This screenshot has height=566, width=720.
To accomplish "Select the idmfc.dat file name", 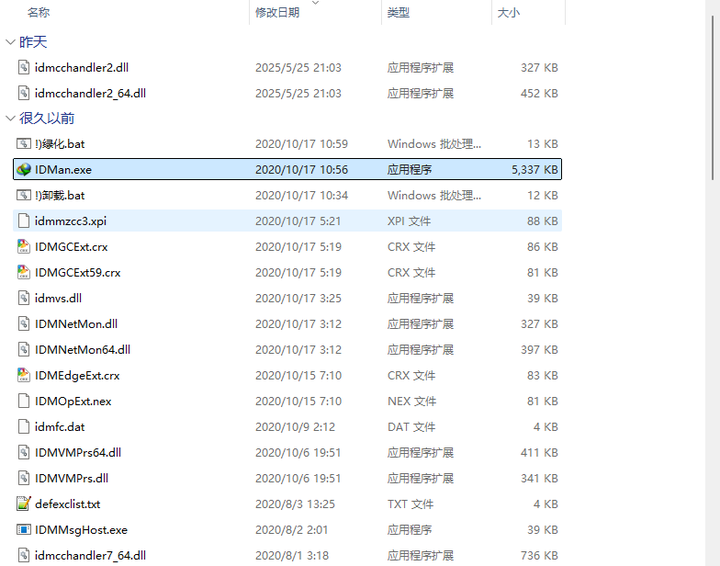I will pos(59,427).
